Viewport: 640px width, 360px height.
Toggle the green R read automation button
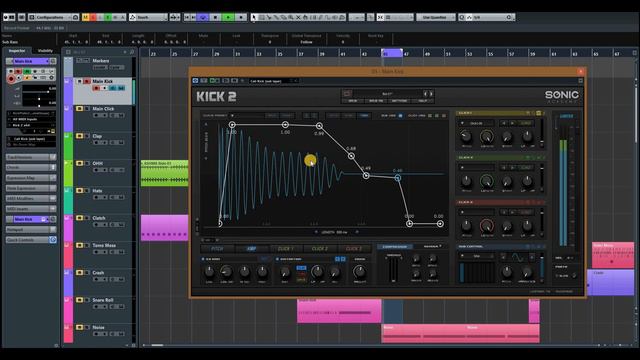point(108,17)
